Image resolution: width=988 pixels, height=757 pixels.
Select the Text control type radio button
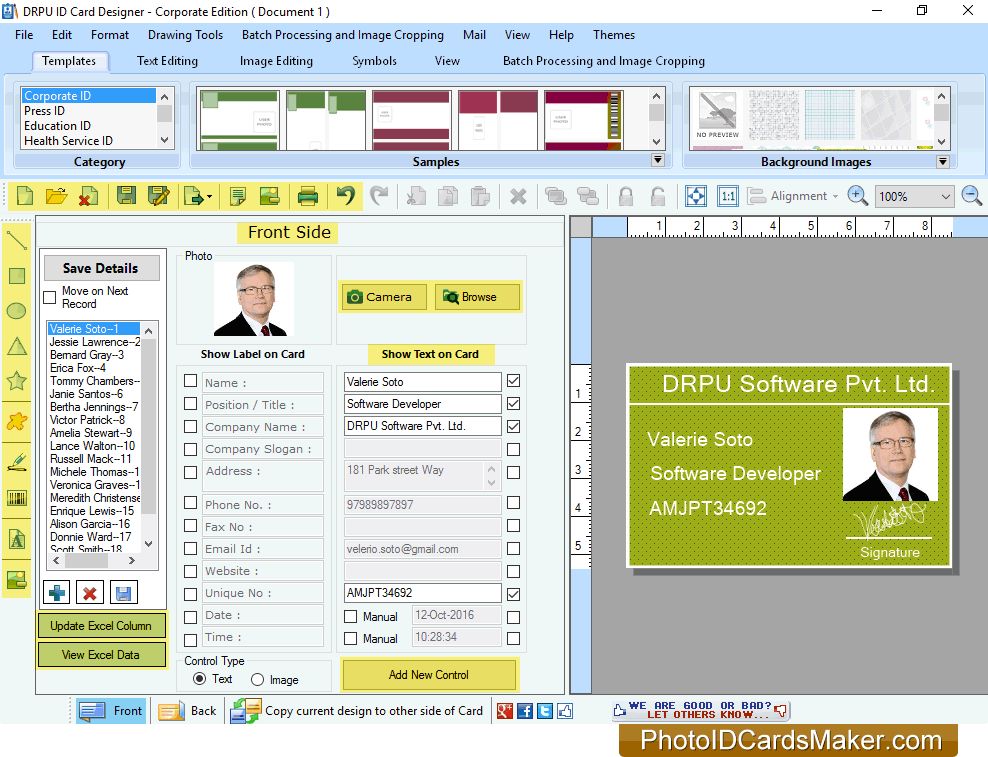click(x=200, y=679)
